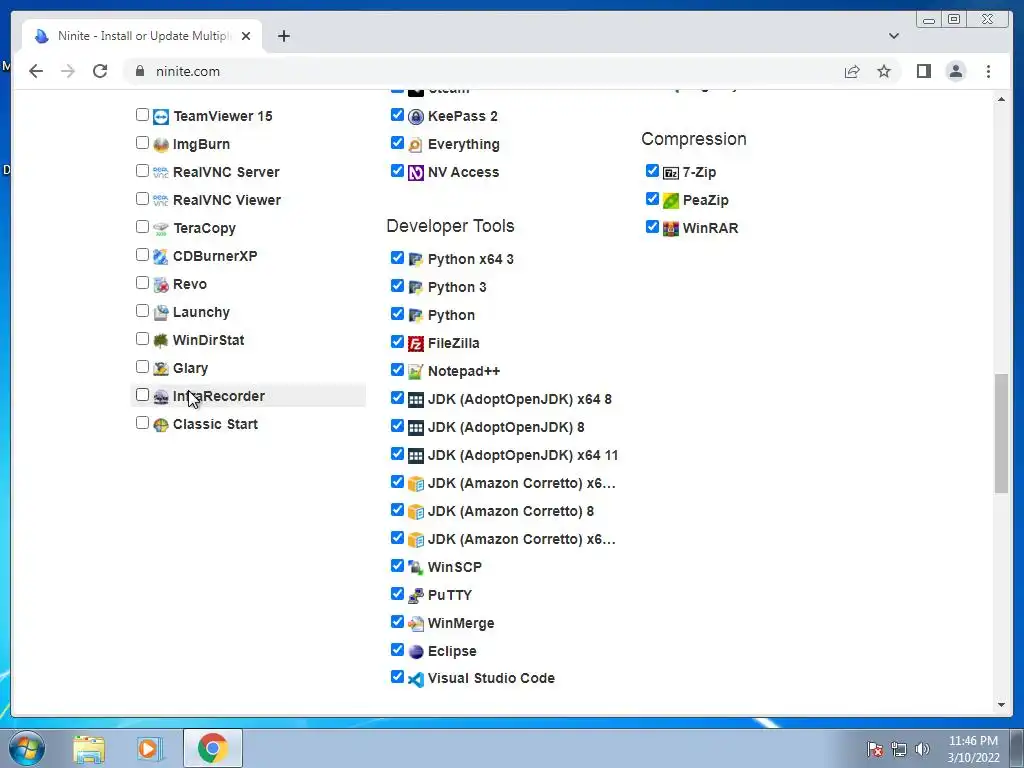The width and height of the screenshot is (1024, 768).
Task: Click the show desktop button
Action: pyautogui.click(x=1017, y=748)
